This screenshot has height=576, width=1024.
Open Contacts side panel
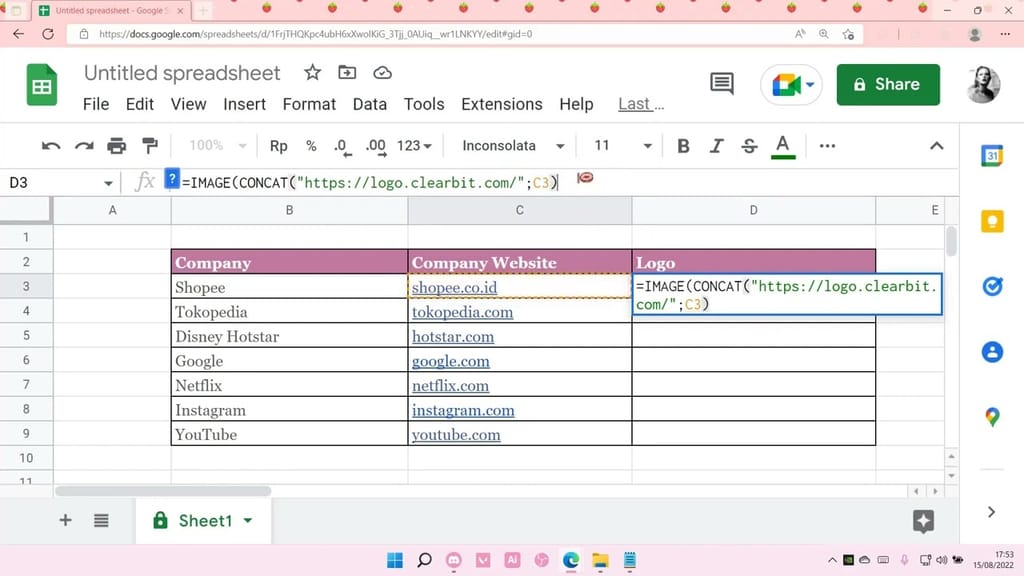[993, 352]
